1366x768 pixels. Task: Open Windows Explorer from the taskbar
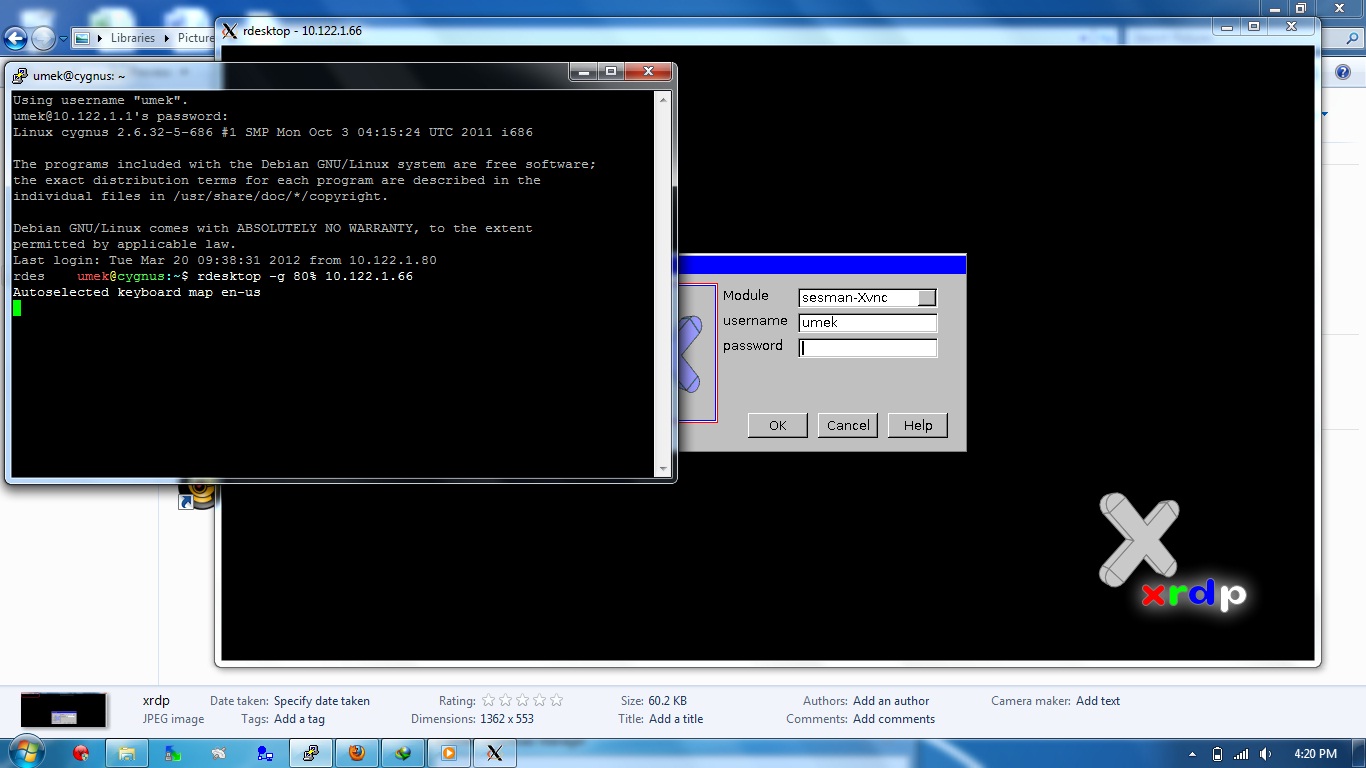point(127,753)
